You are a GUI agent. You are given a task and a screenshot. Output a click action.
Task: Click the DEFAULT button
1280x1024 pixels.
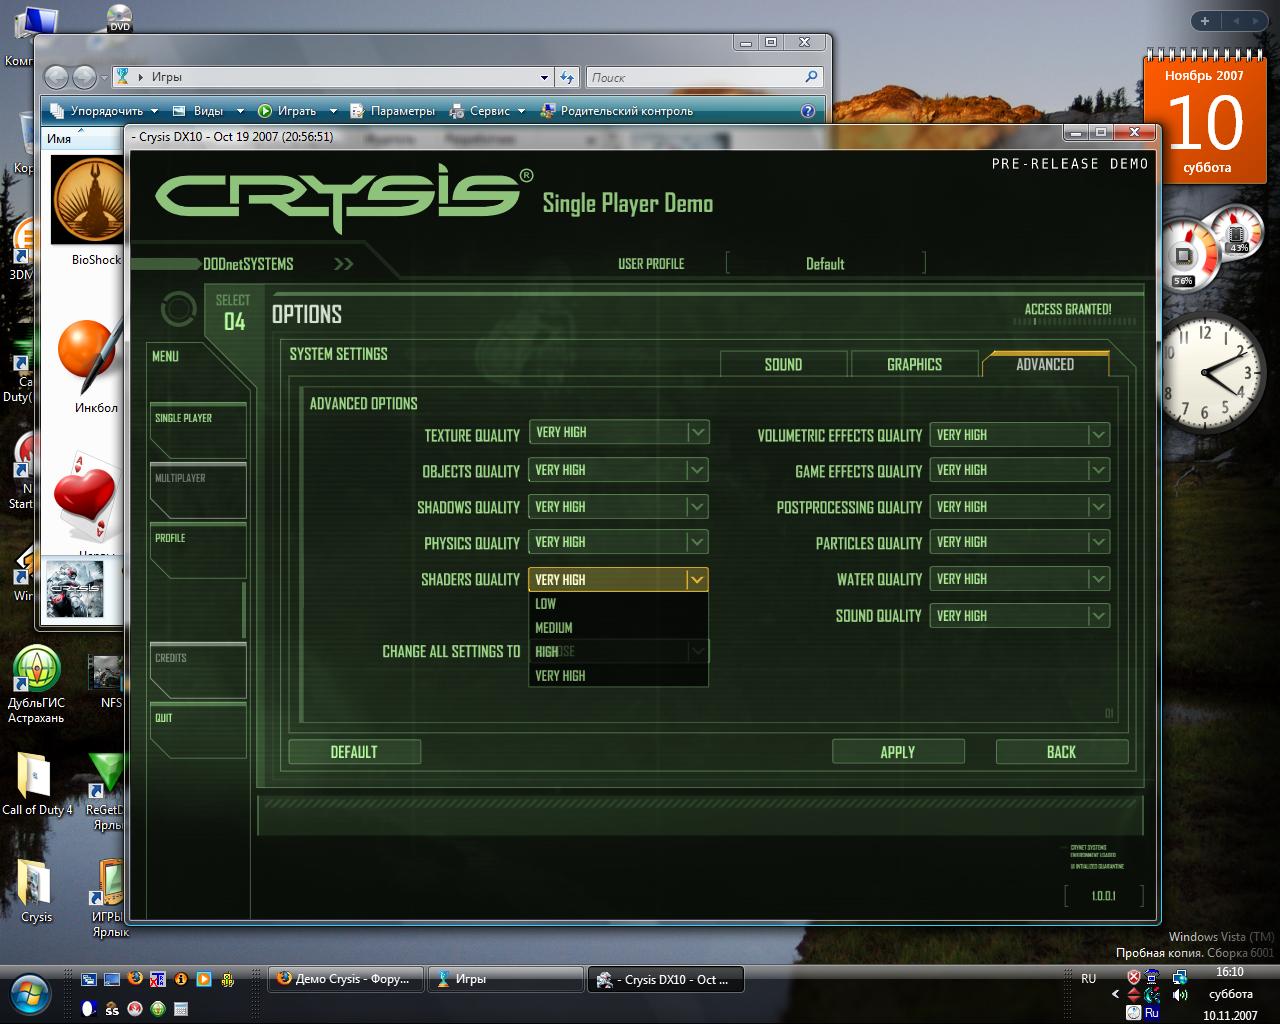click(354, 752)
